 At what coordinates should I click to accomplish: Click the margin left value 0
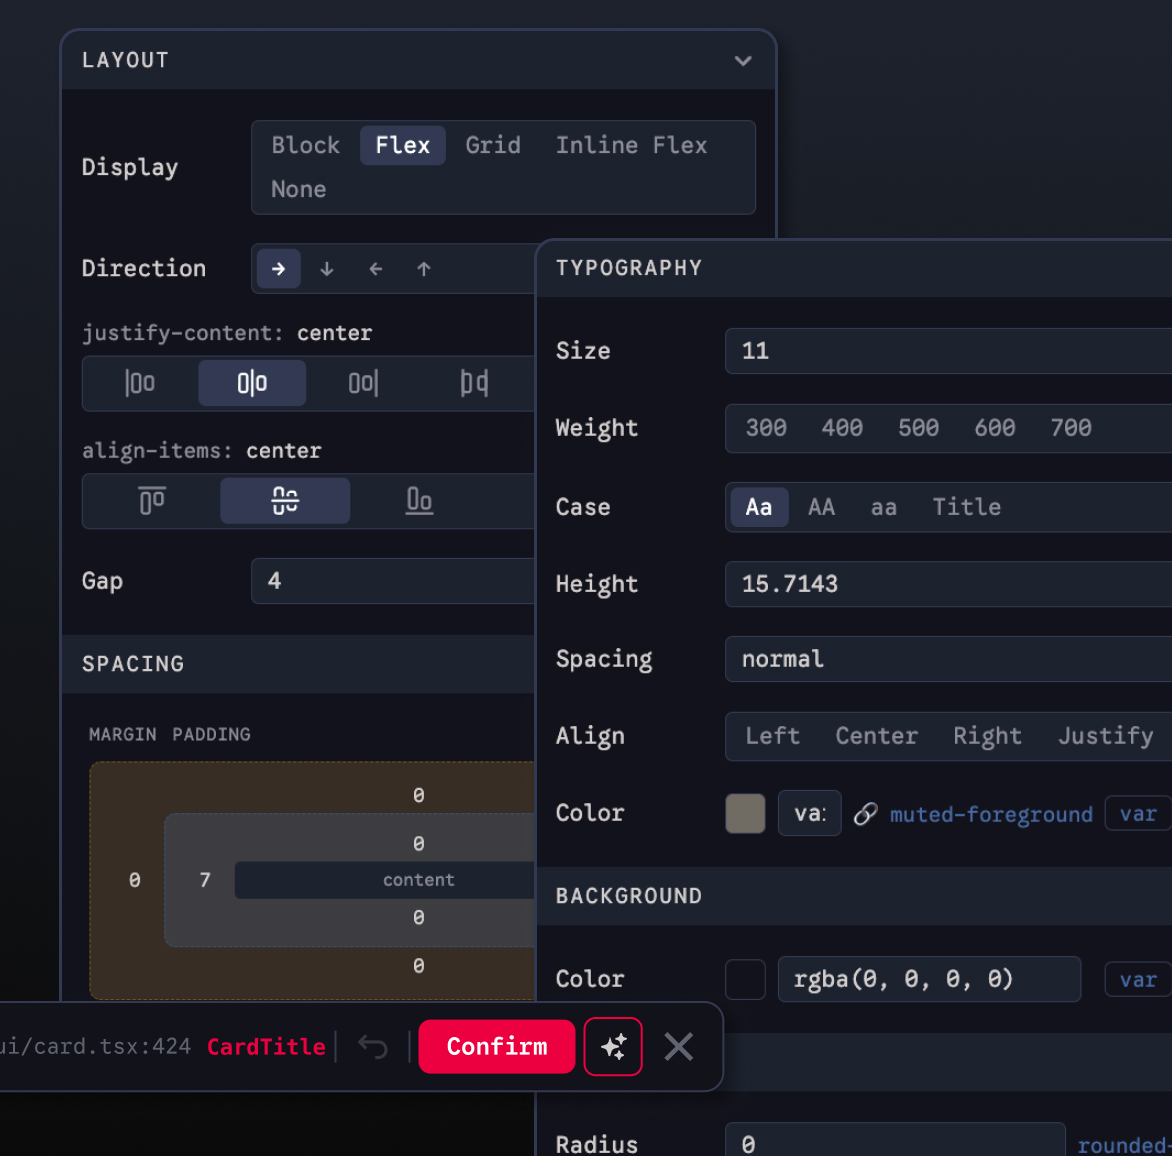pyautogui.click(x=135, y=880)
